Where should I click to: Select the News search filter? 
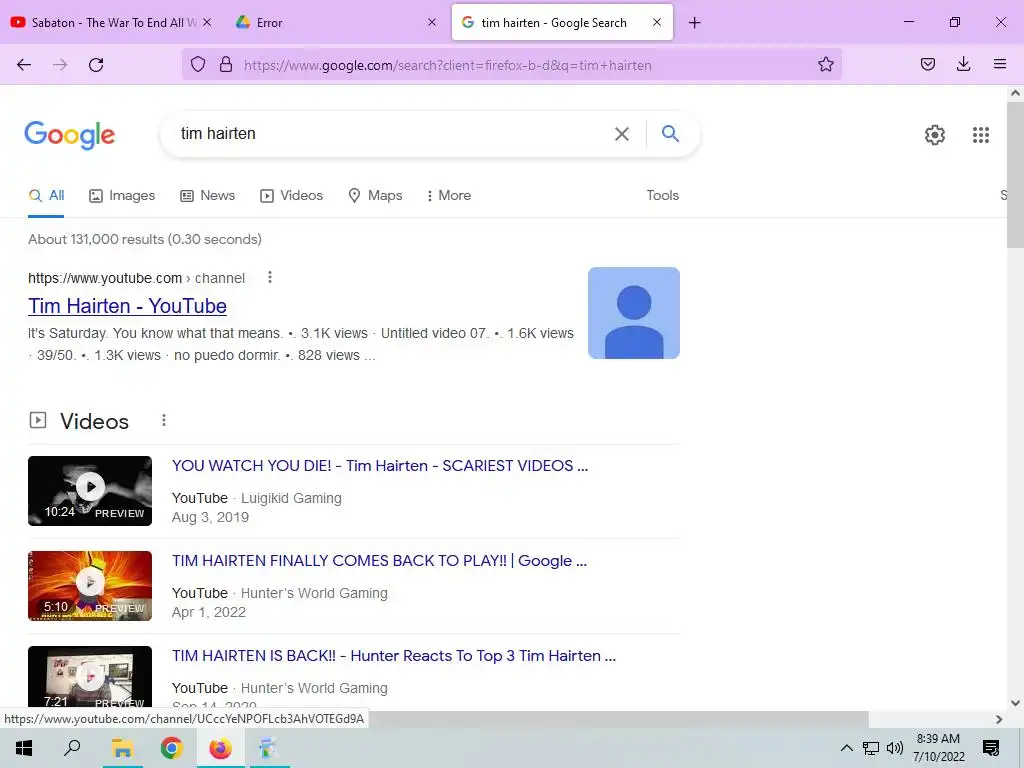tap(207, 195)
